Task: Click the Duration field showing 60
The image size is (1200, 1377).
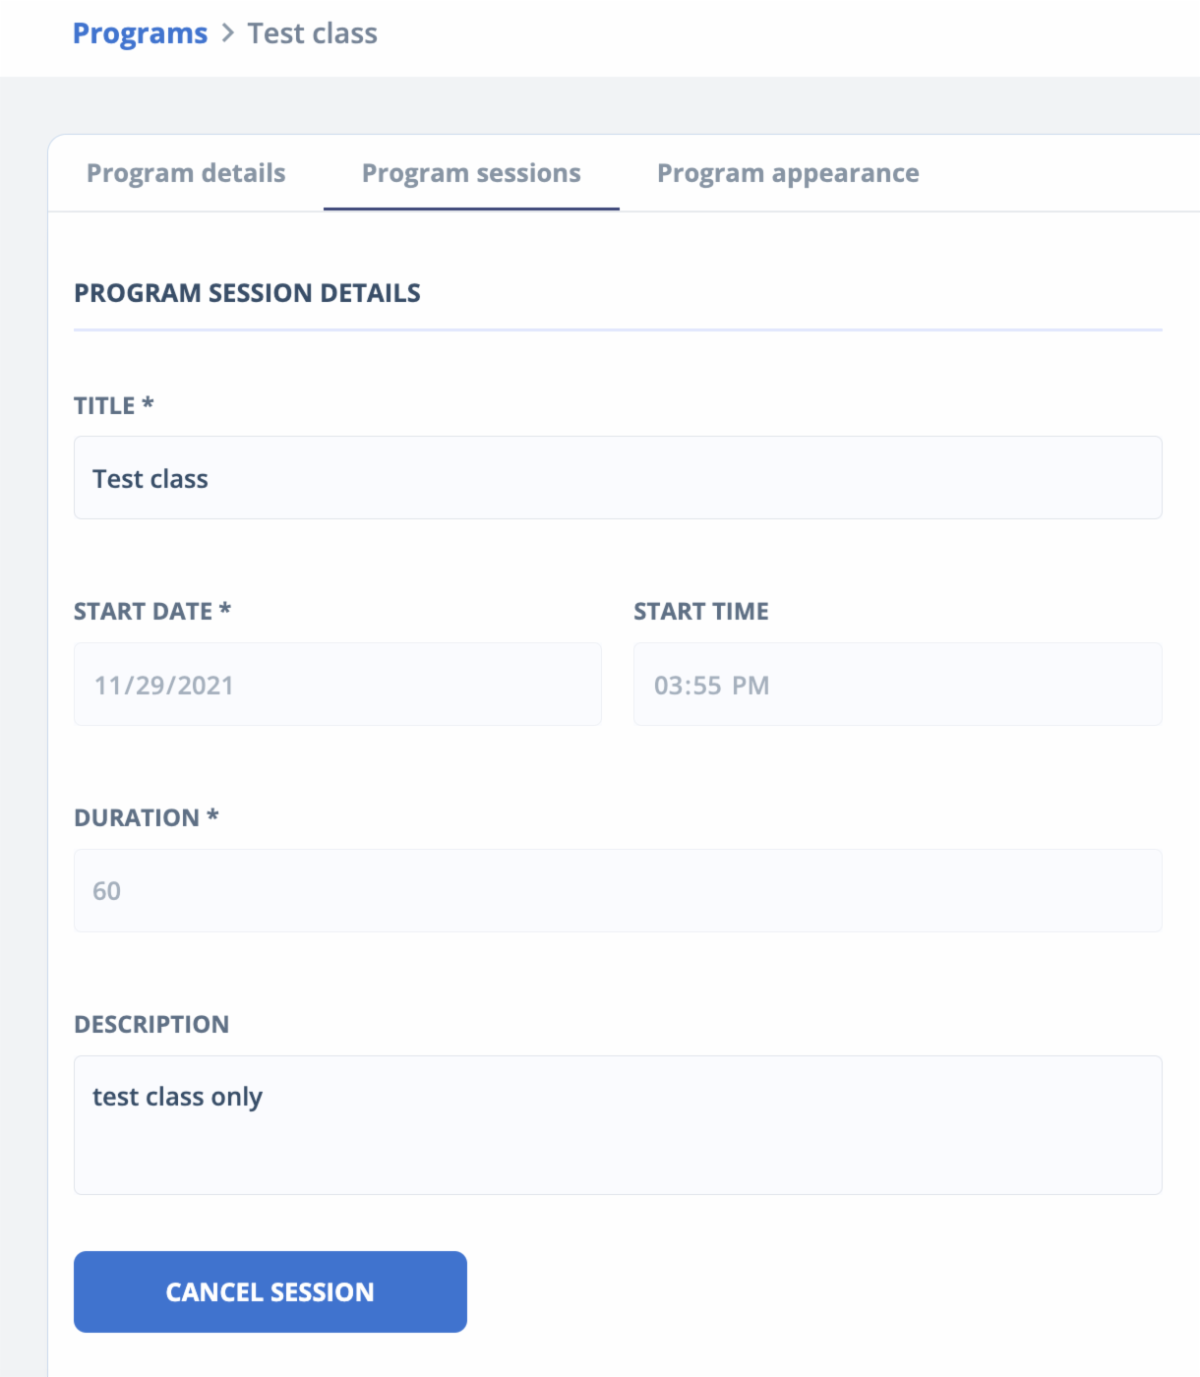Action: click(x=617, y=891)
